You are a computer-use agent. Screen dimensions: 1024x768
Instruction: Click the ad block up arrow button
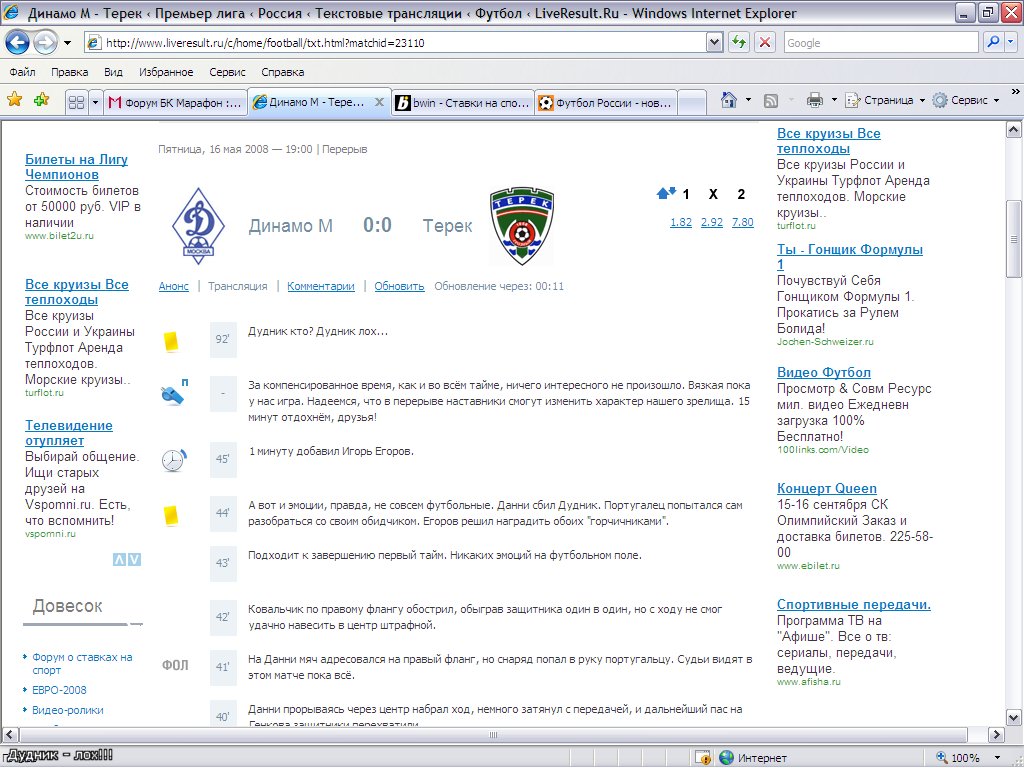119,560
